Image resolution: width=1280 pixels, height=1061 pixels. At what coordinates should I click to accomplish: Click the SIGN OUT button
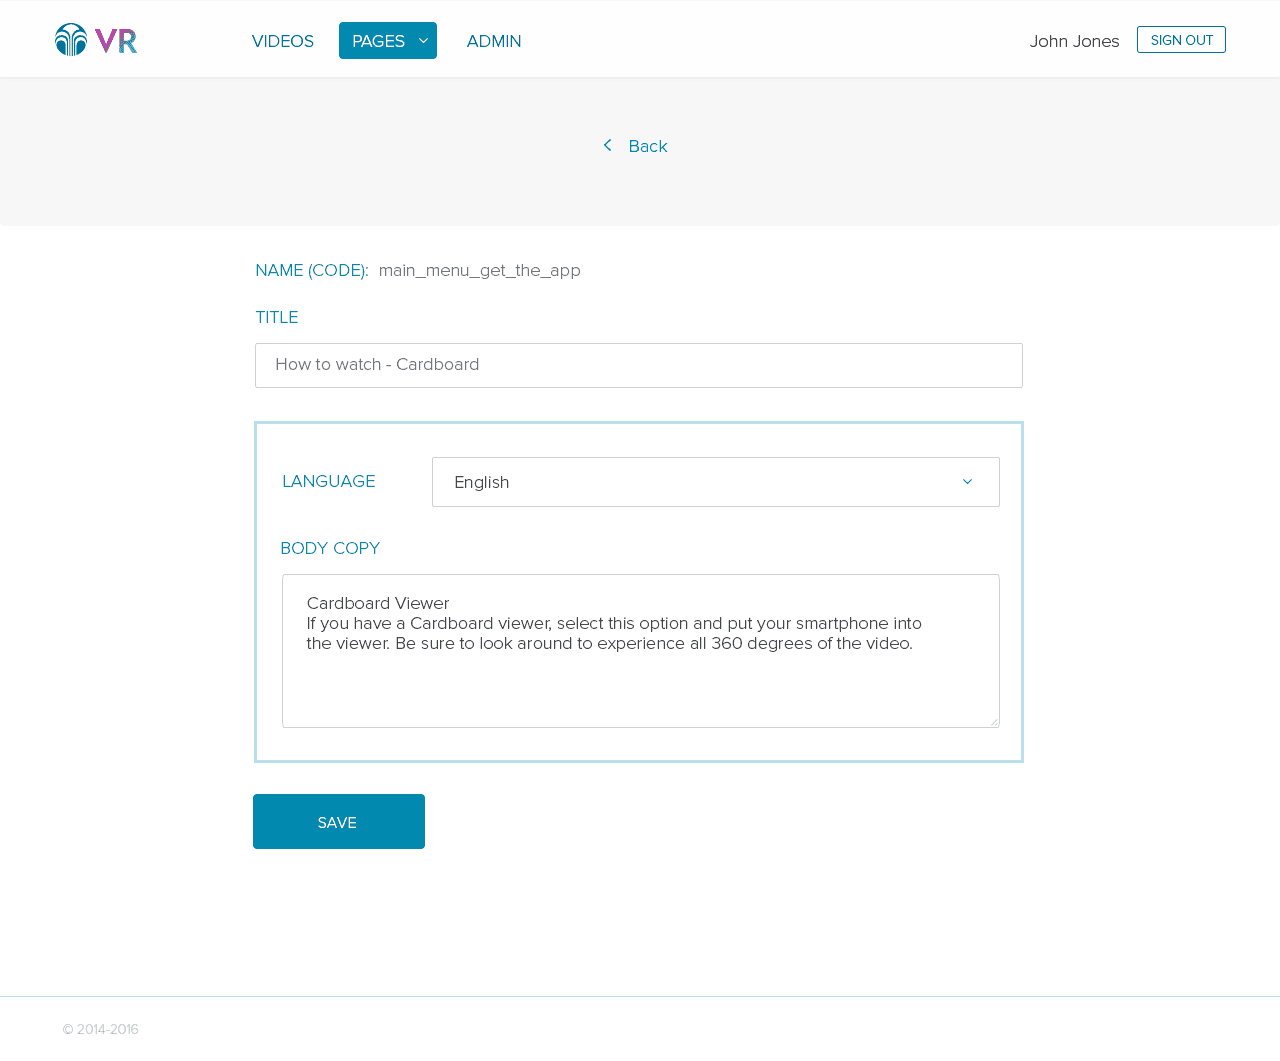(1181, 40)
